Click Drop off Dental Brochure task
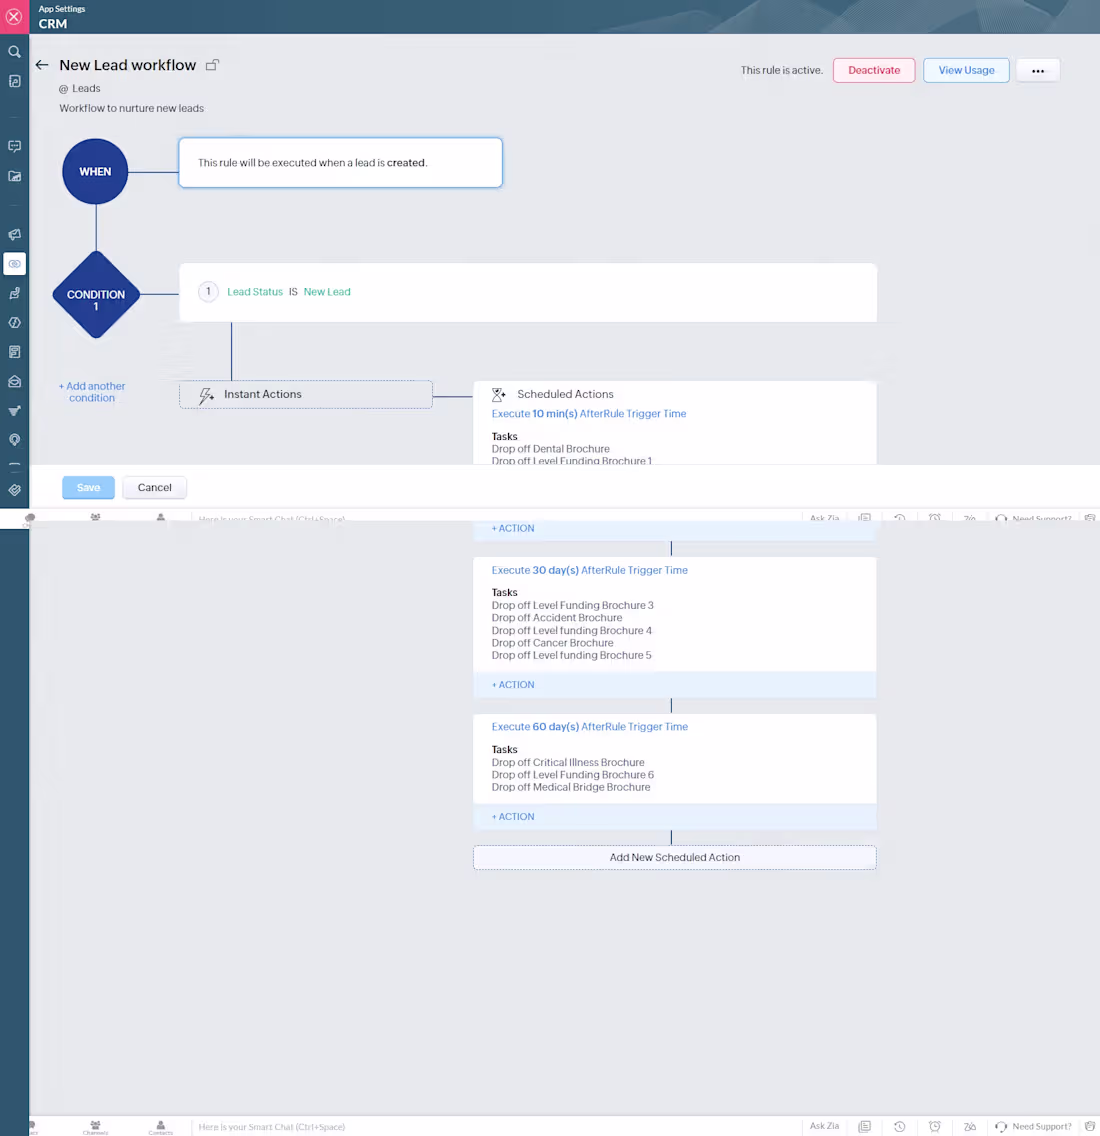 551,449
